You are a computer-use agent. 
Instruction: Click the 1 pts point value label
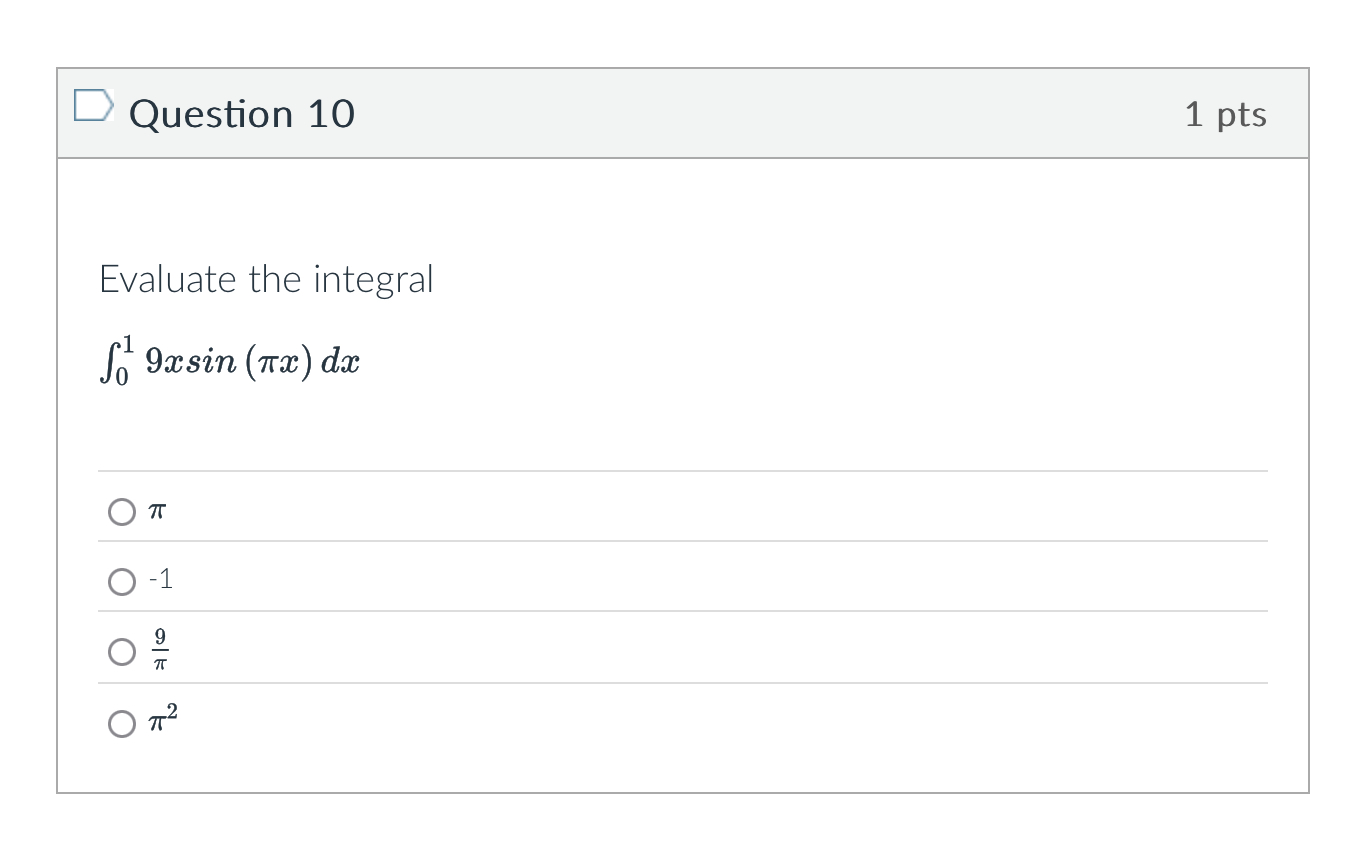[1227, 113]
